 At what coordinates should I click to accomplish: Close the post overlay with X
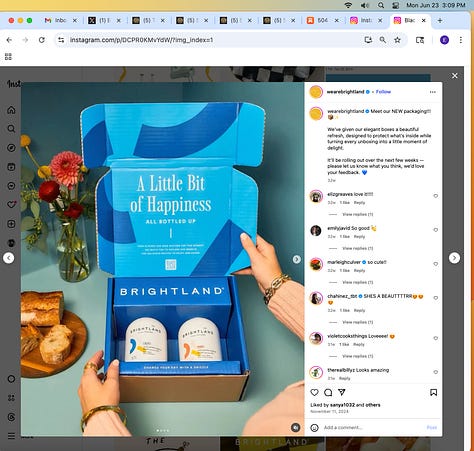(x=455, y=76)
